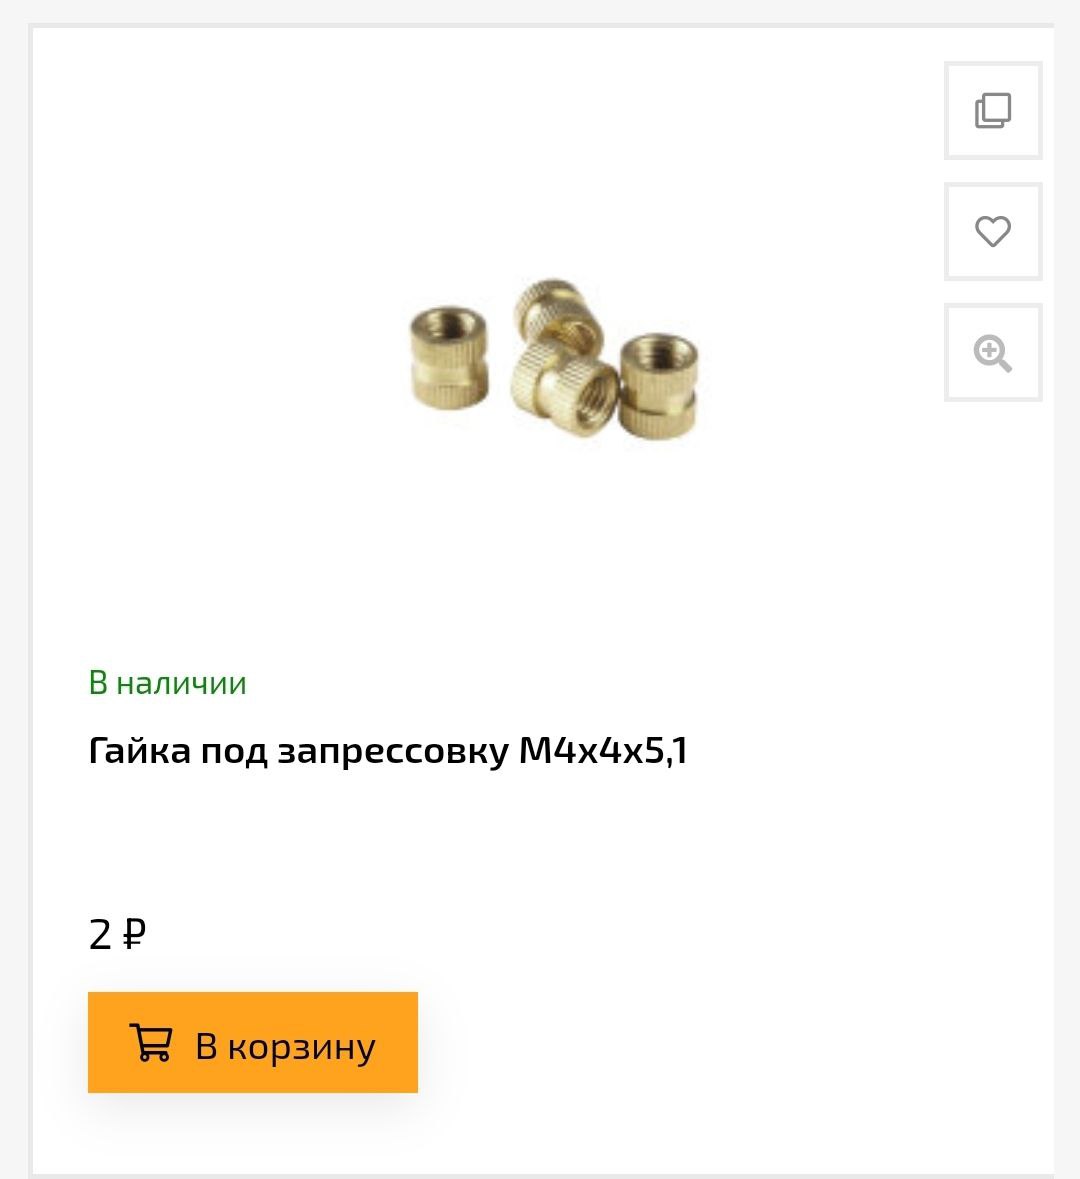Click the digit '2' in the price
1080x1179 pixels.
pos(100,935)
